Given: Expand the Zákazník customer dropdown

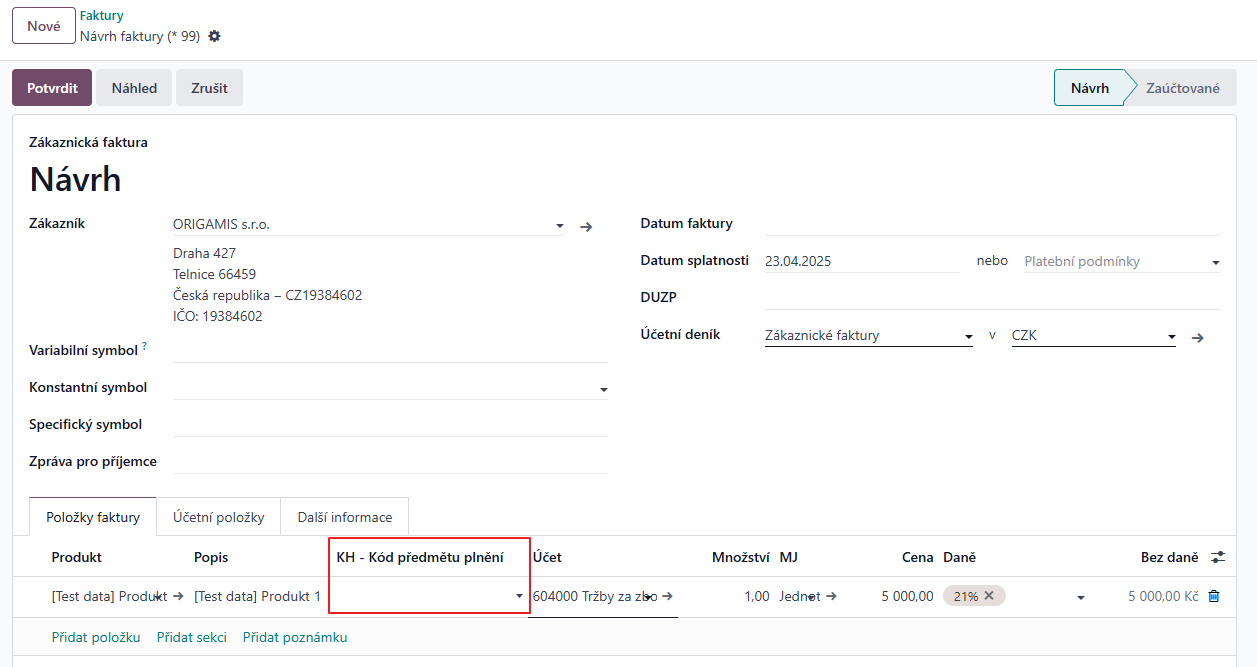Looking at the screenshot, I should click(560, 227).
